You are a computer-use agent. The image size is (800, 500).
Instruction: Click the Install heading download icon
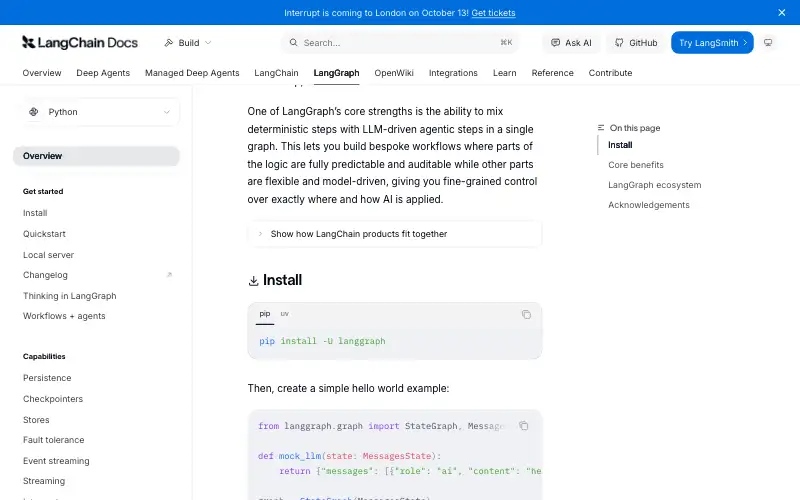coord(253,281)
